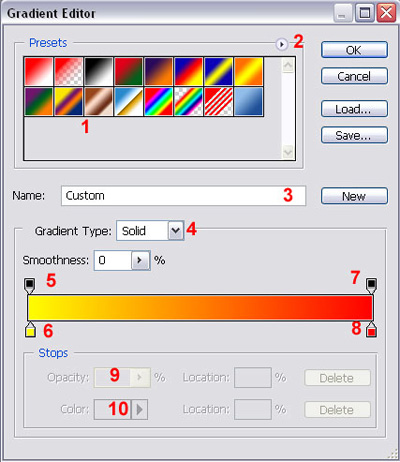Image resolution: width=400 pixels, height=462 pixels.
Task: Open the Gradient Type dropdown
Action: click(x=176, y=231)
